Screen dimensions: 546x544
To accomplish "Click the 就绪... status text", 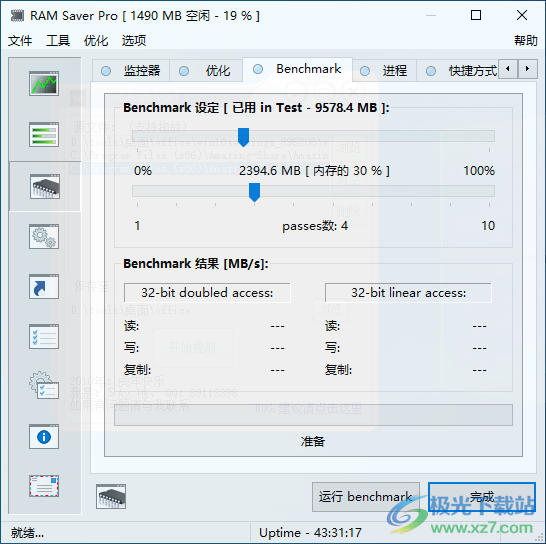I will 27,533.
